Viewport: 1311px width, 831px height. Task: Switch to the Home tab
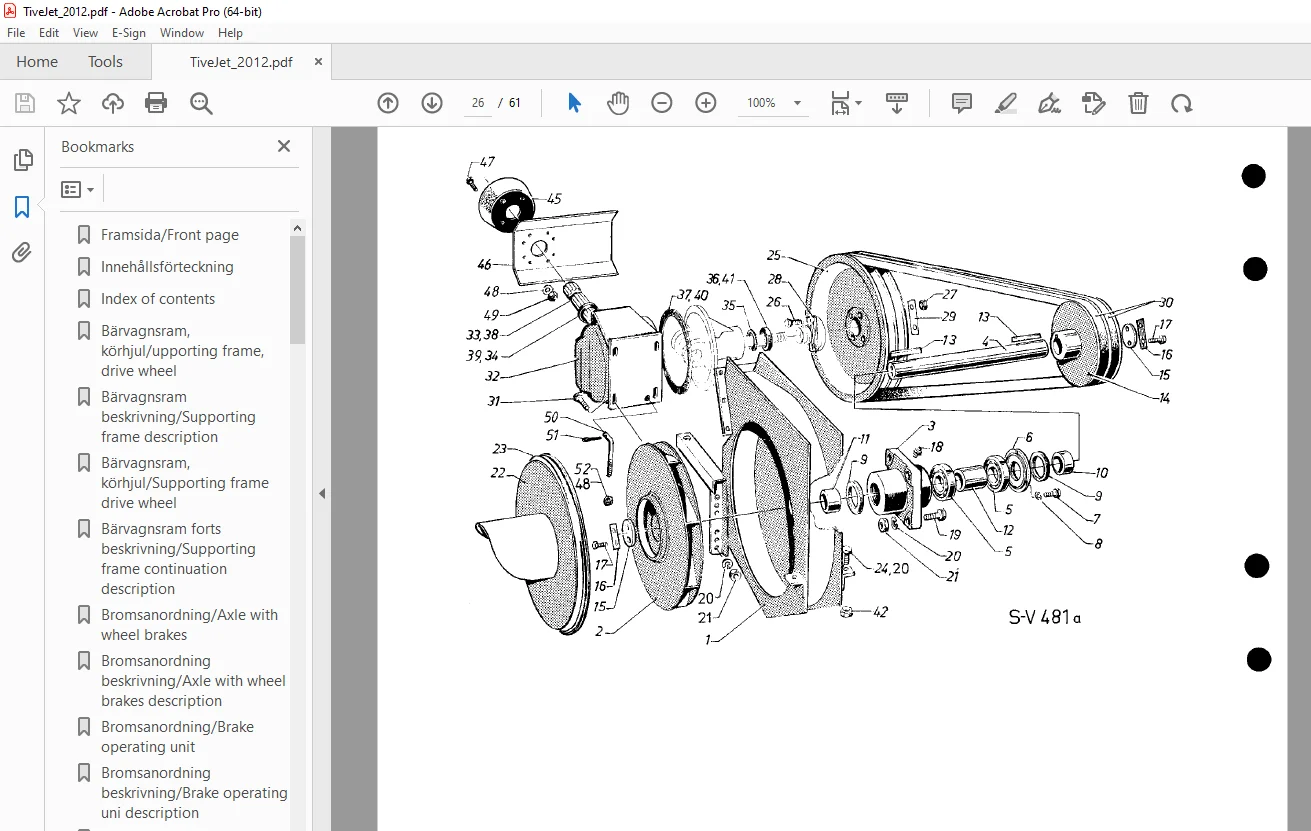(x=37, y=62)
